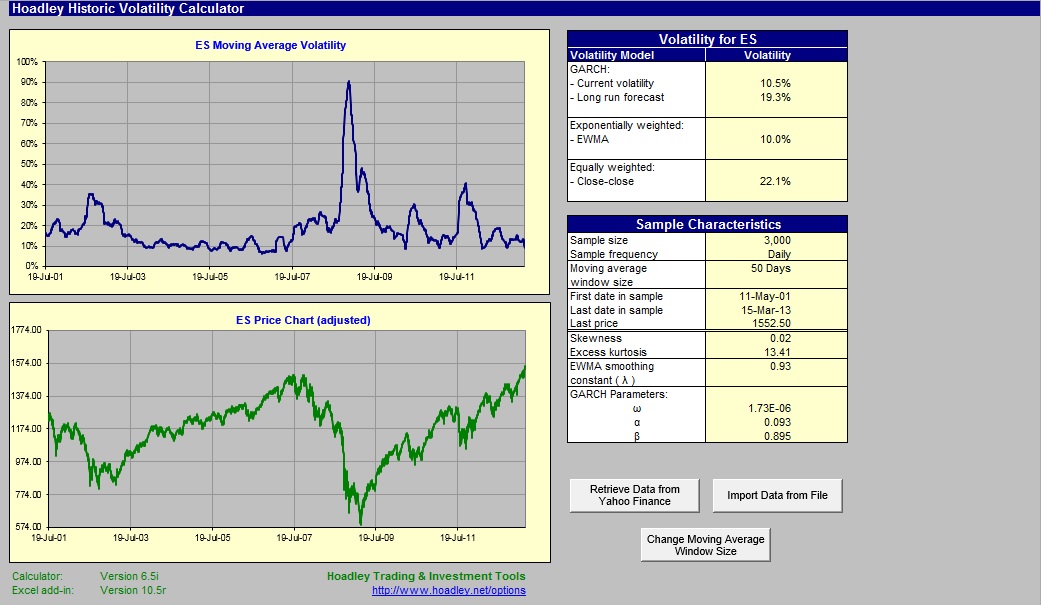Viewport: 1041px width, 605px height.
Task: Click the GARCH Parameters label
Action: [x=619, y=394]
